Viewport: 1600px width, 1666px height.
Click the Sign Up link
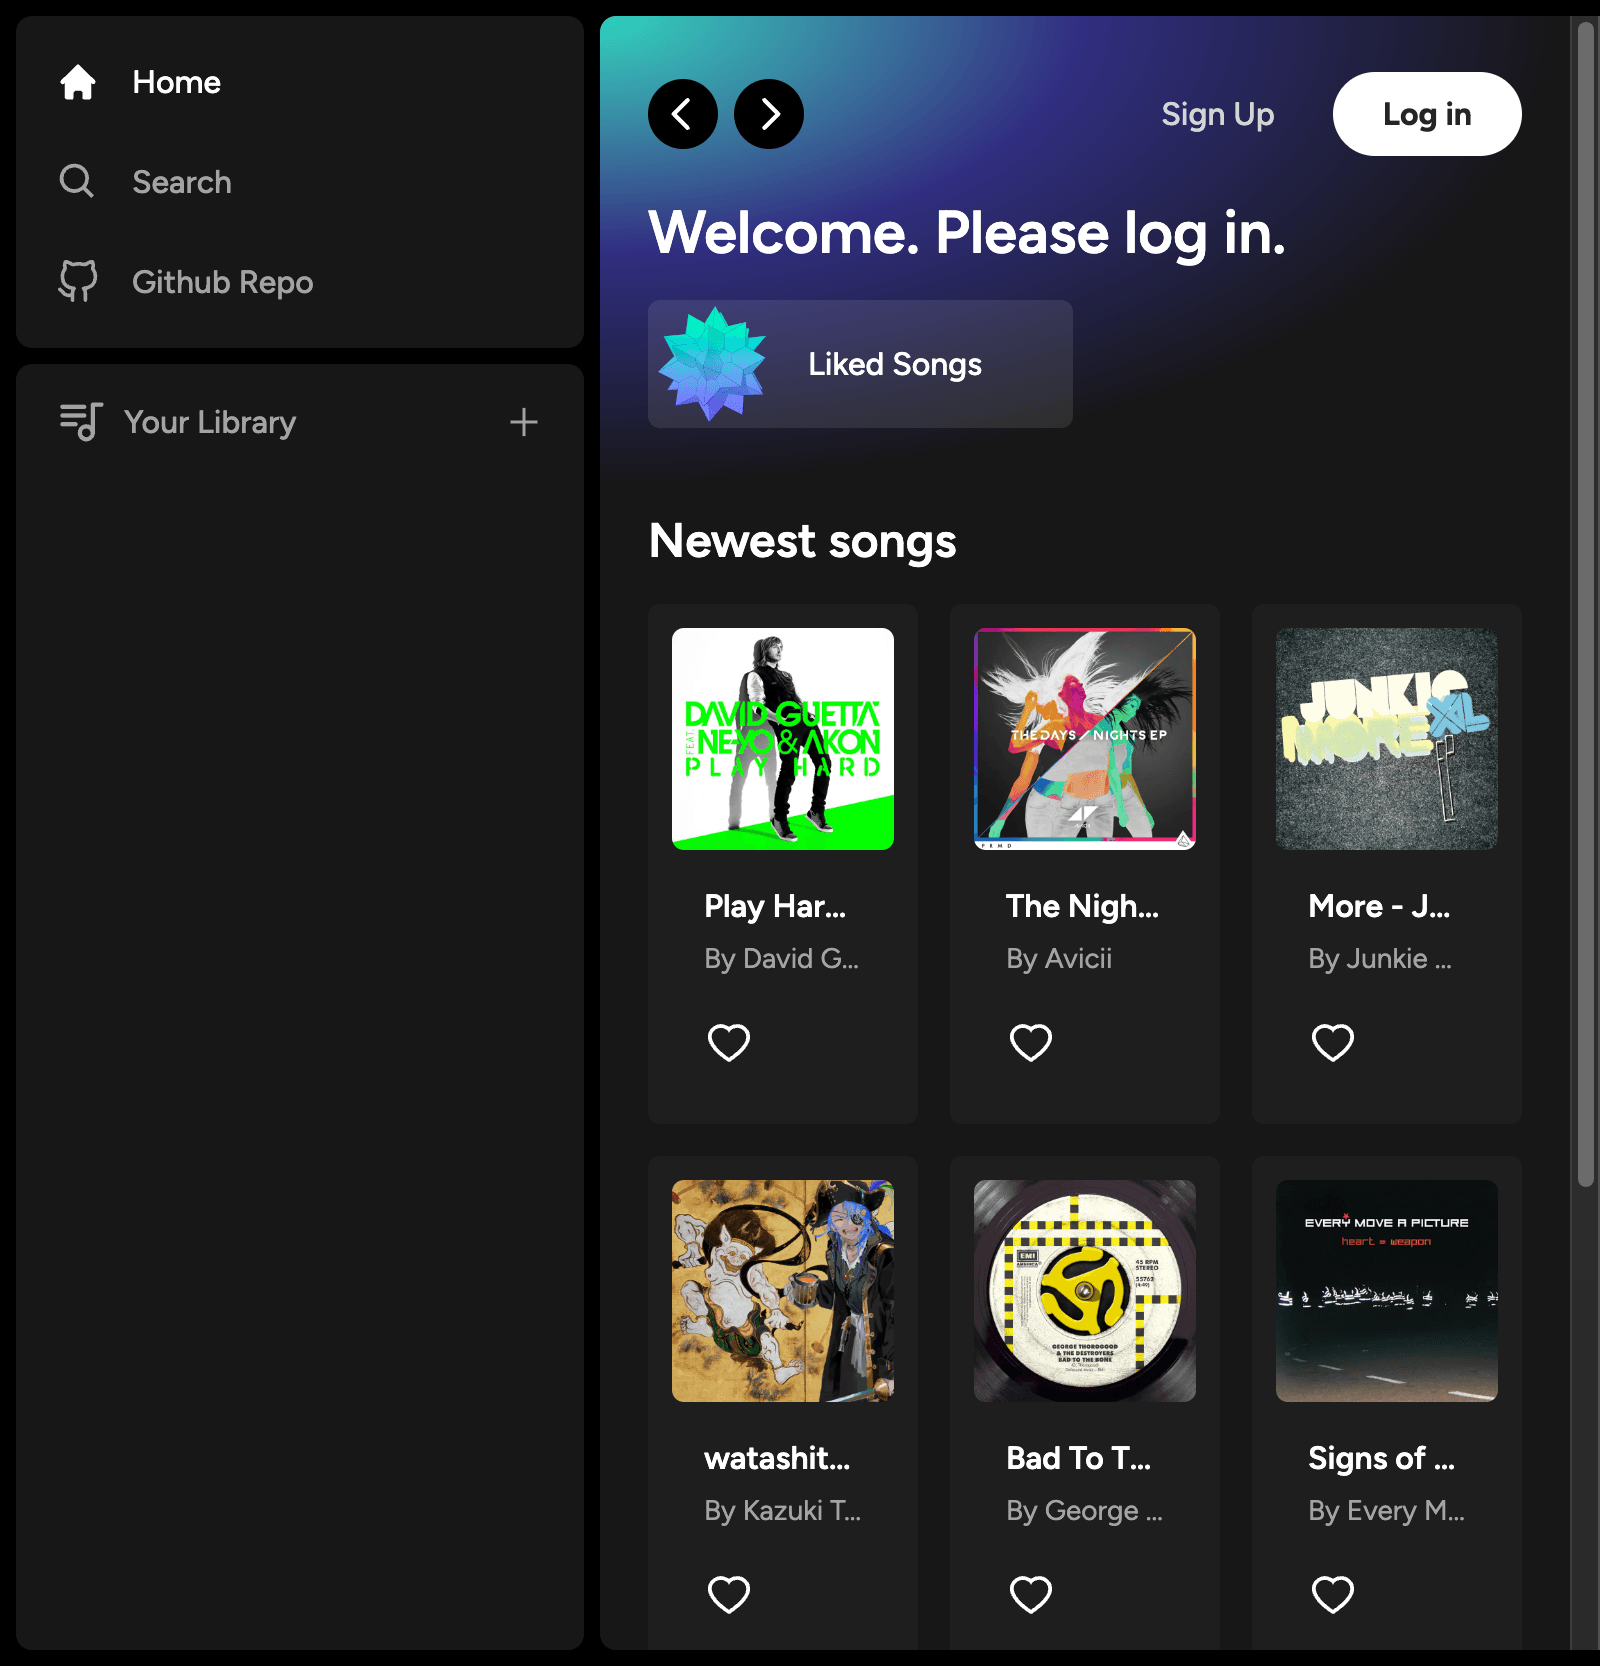[x=1217, y=114]
